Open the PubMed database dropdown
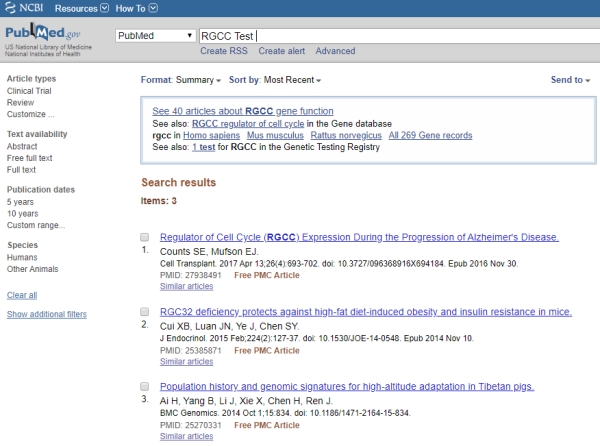This screenshot has width=600, height=446. click(153, 35)
